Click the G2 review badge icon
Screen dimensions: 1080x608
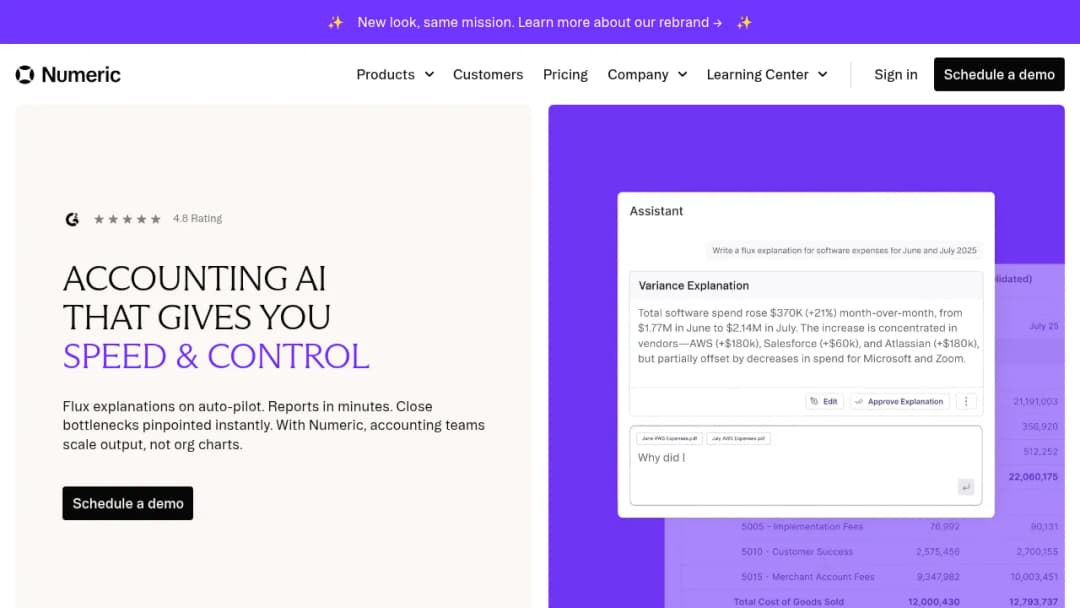point(72,219)
